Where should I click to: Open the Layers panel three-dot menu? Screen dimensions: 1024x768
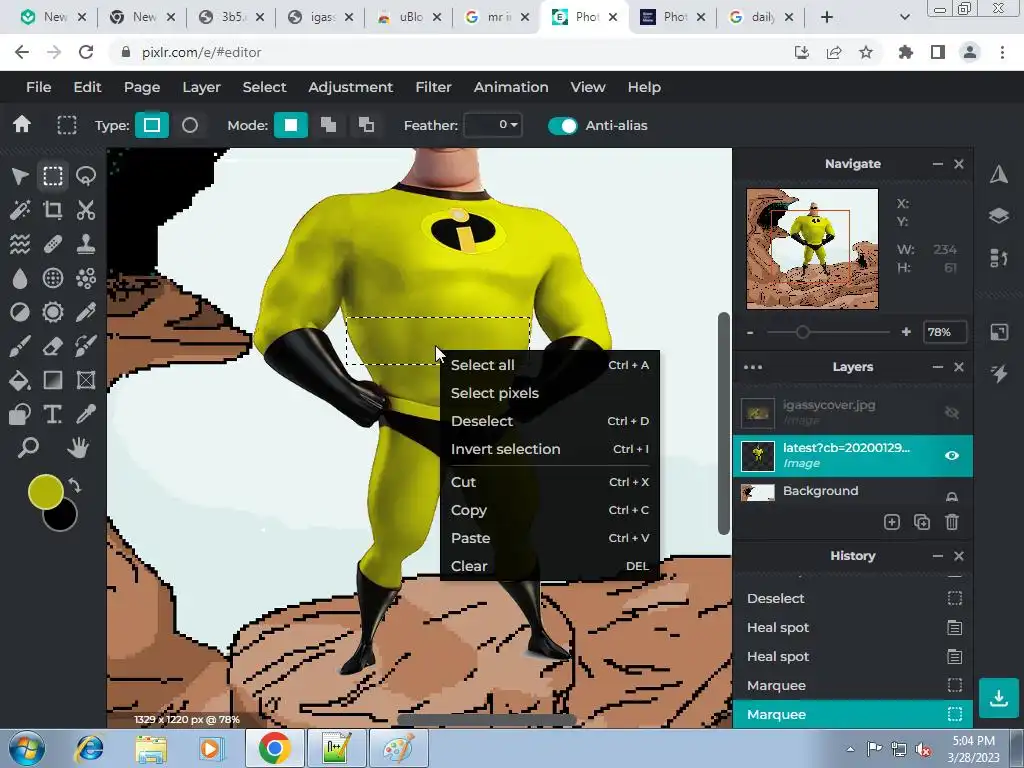[753, 367]
